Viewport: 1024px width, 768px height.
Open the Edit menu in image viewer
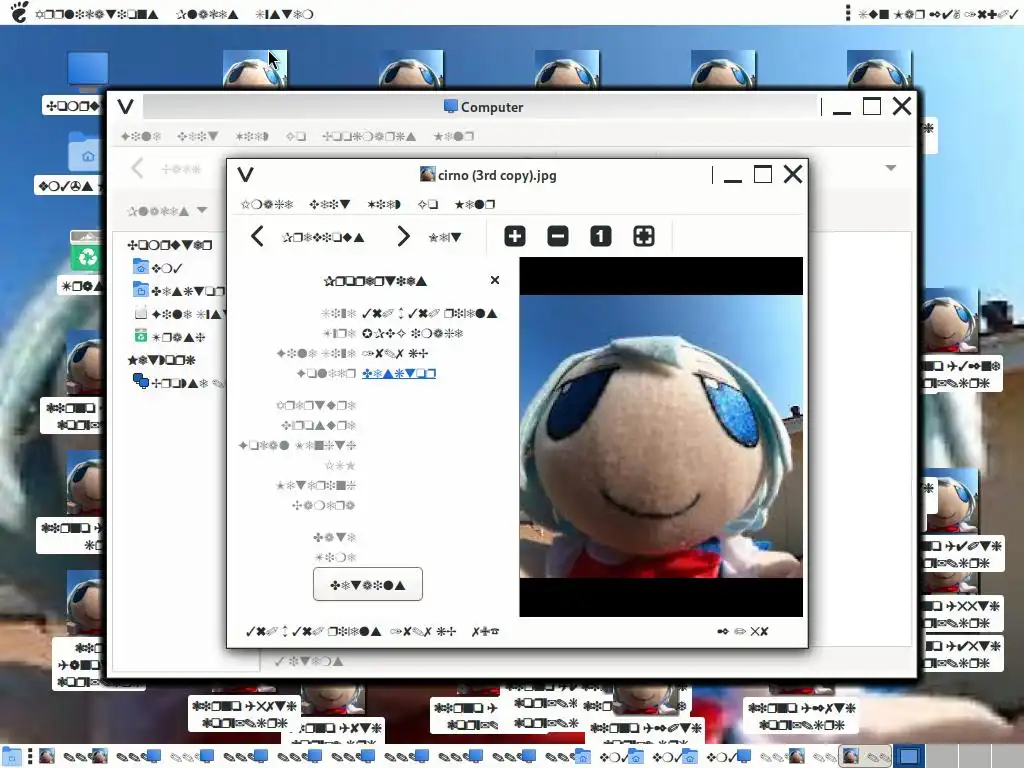330,204
